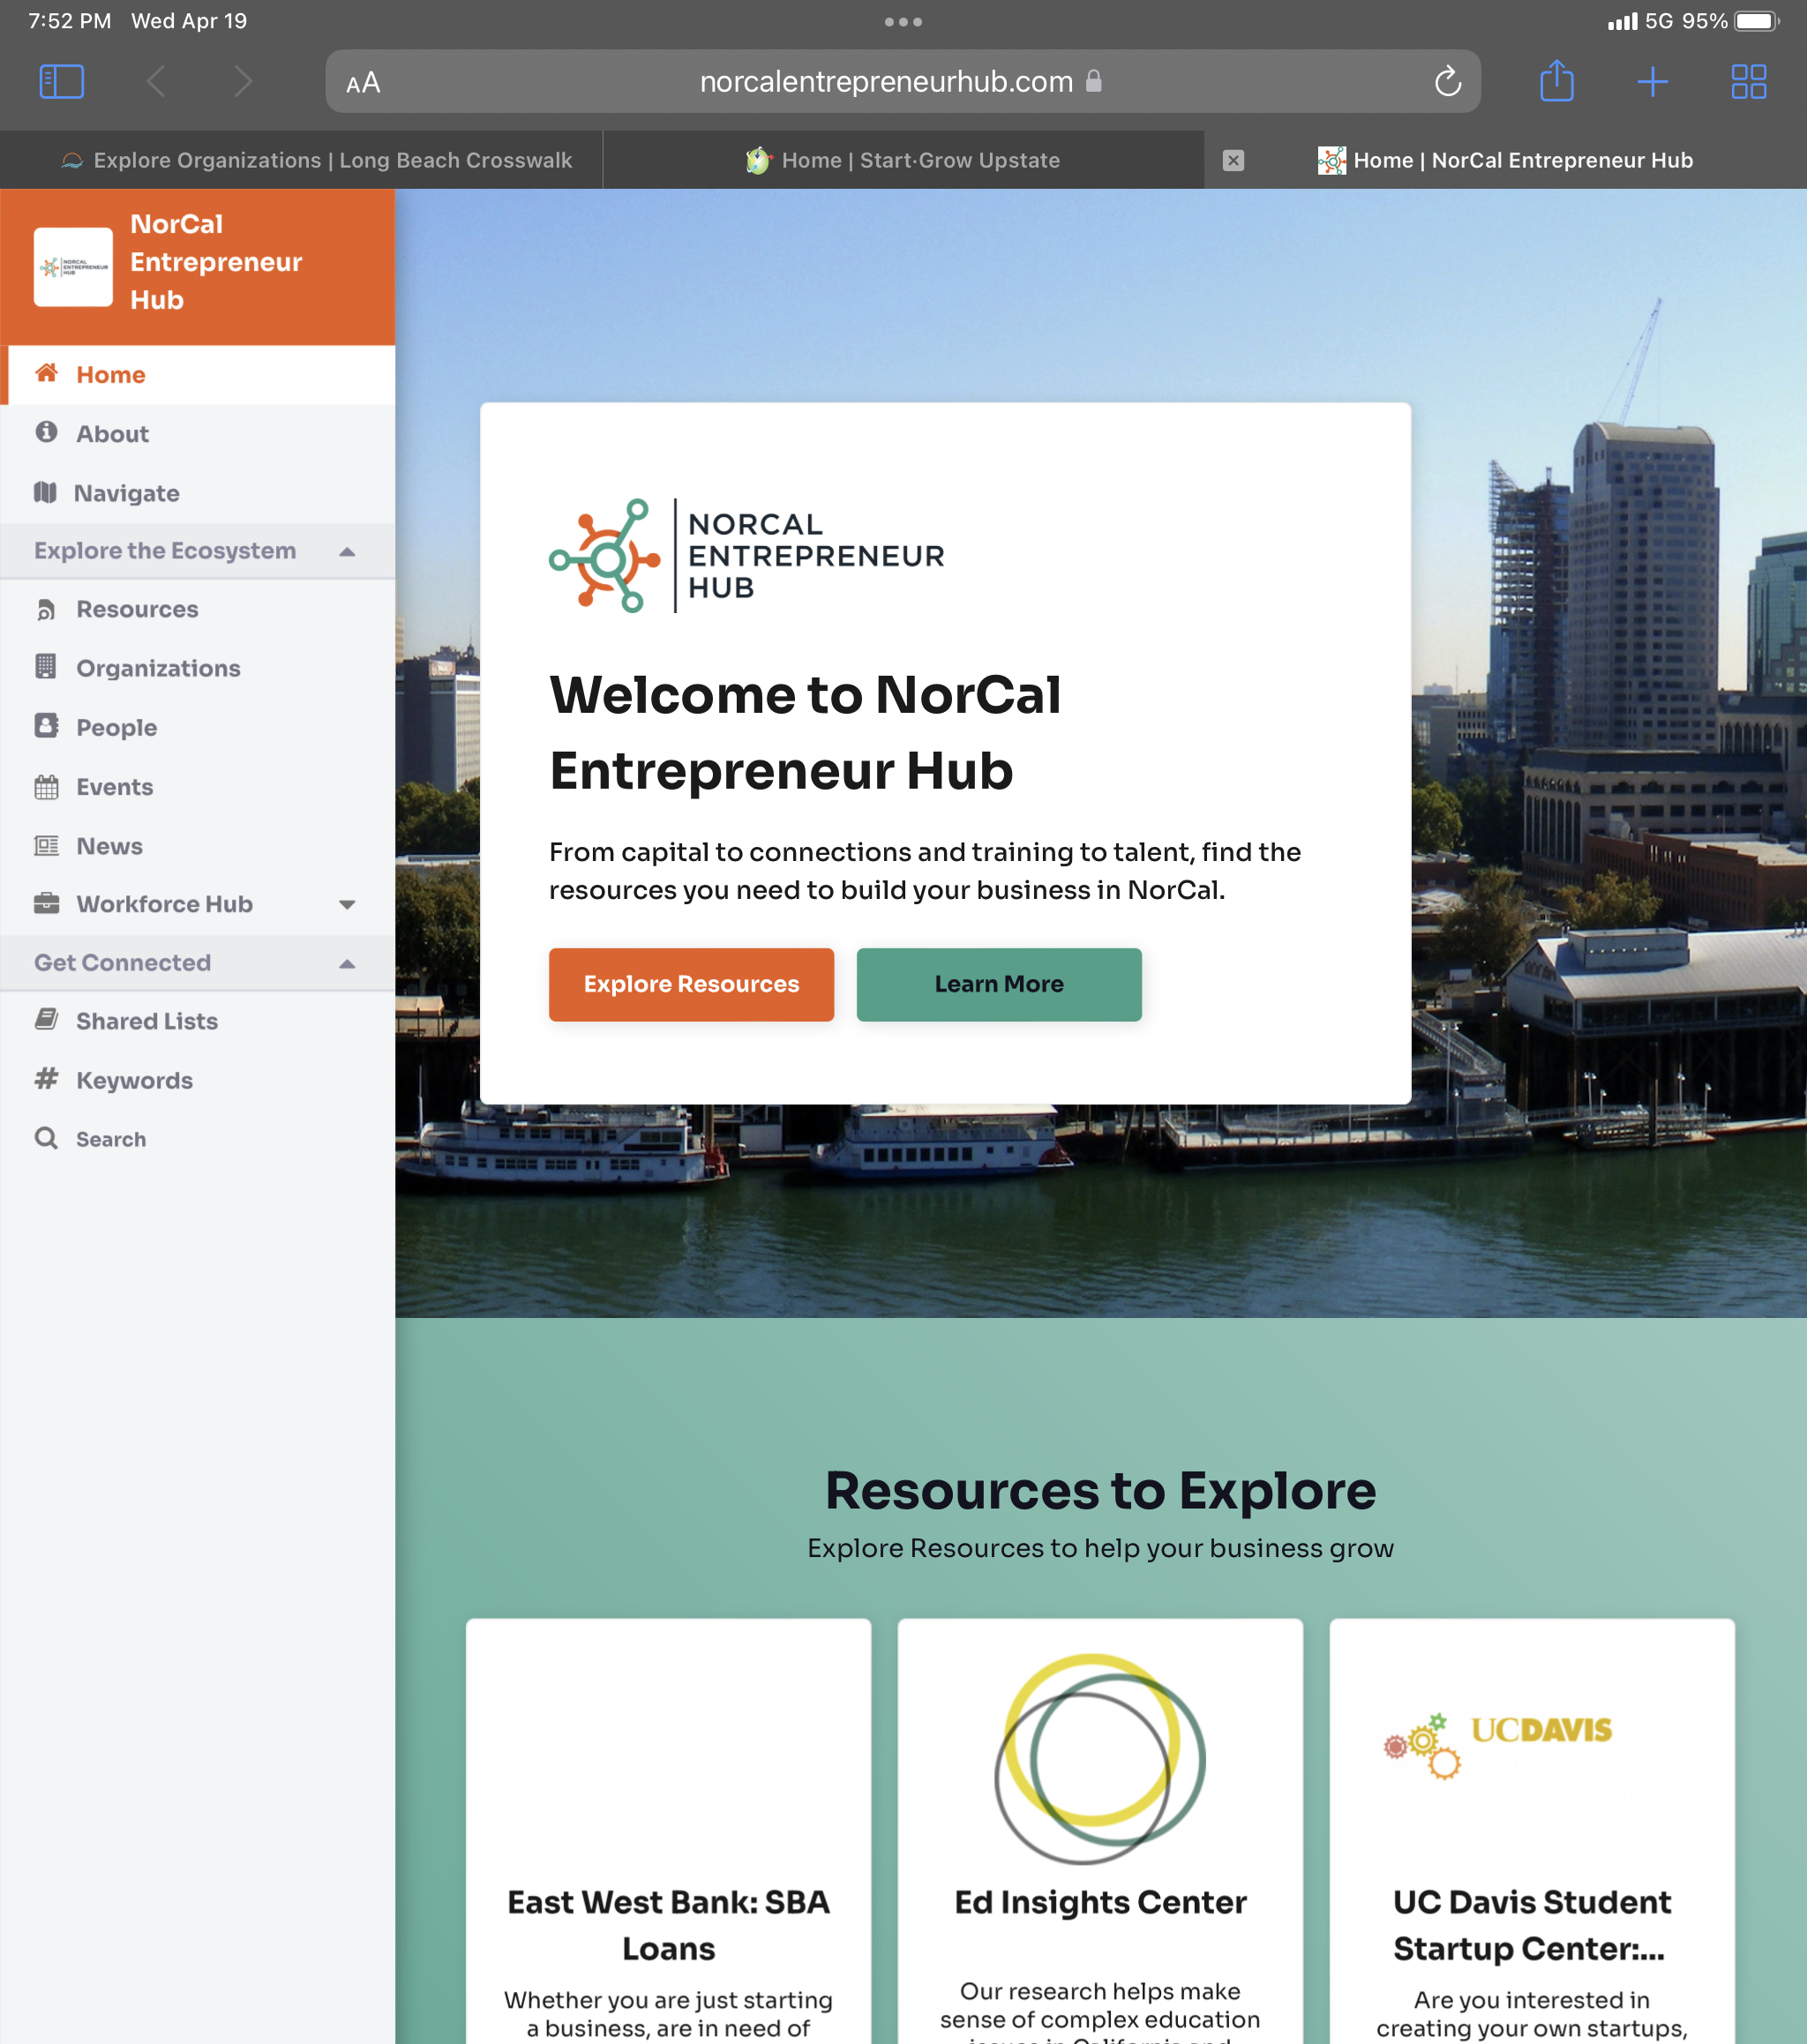This screenshot has height=2044, width=1807.
Task: Click the Workforce Hub briefcase icon
Action: point(46,904)
